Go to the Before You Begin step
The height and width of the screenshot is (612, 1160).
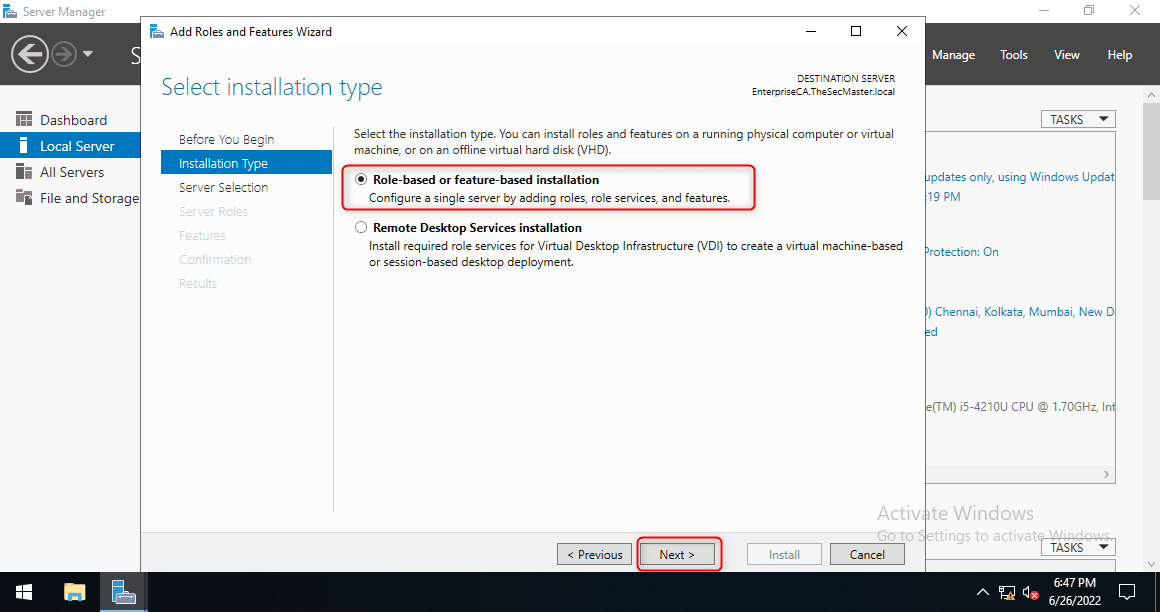coord(226,139)
